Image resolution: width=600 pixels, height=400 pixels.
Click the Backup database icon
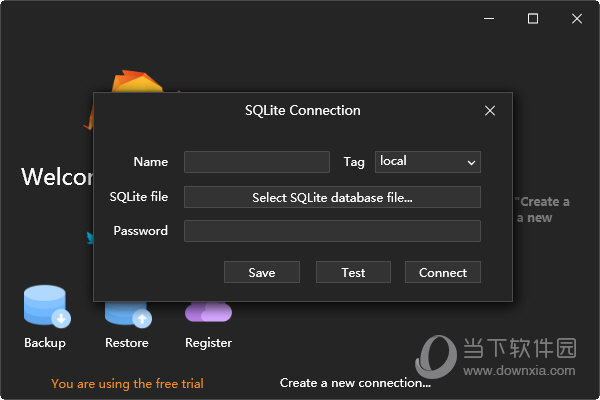47,306
